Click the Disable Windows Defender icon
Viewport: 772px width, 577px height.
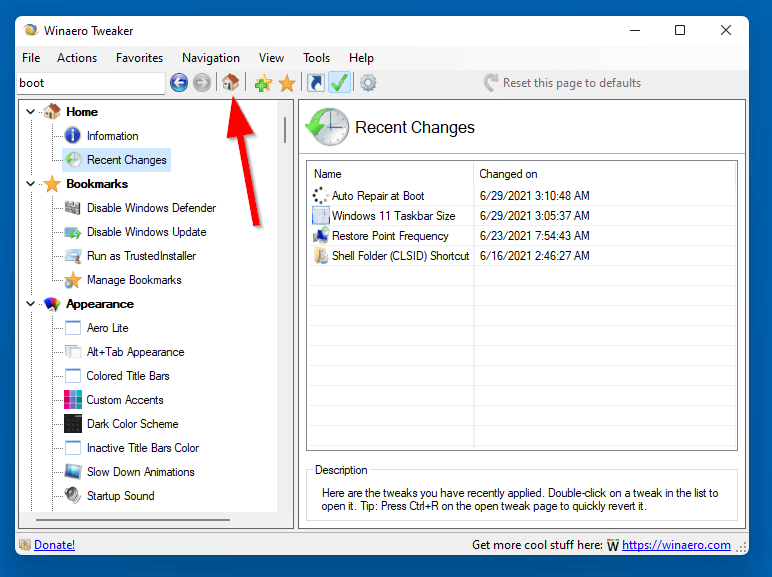[x=73, y=208]
